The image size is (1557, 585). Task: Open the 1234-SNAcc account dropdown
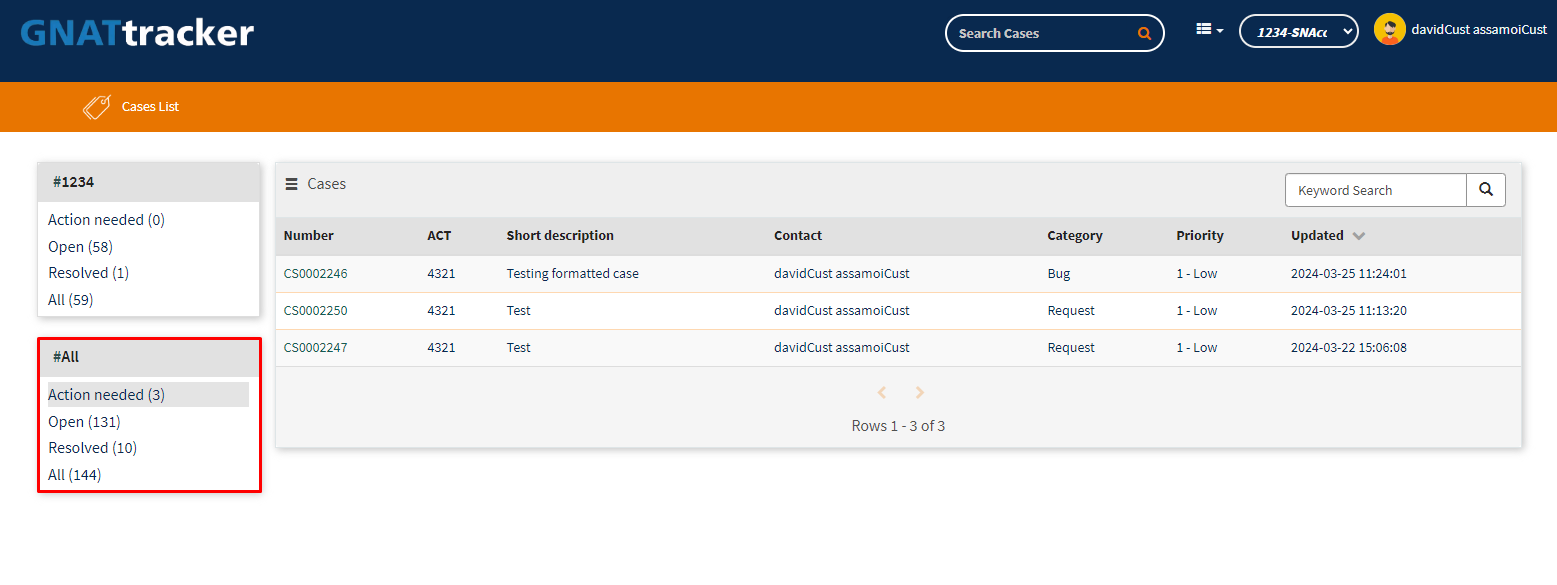pyautogui.click(x=1299, y=32)
